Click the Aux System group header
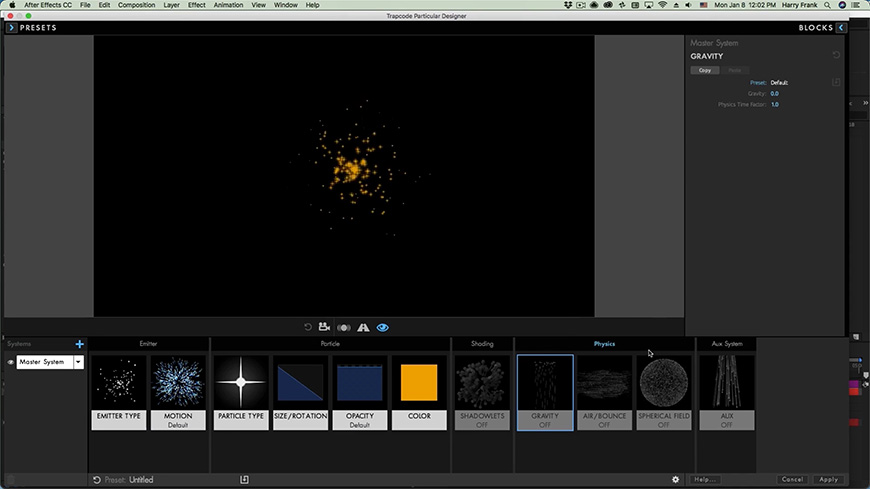Image resolution: width=870 pixels, height=489 pixels. click(727, 344)
